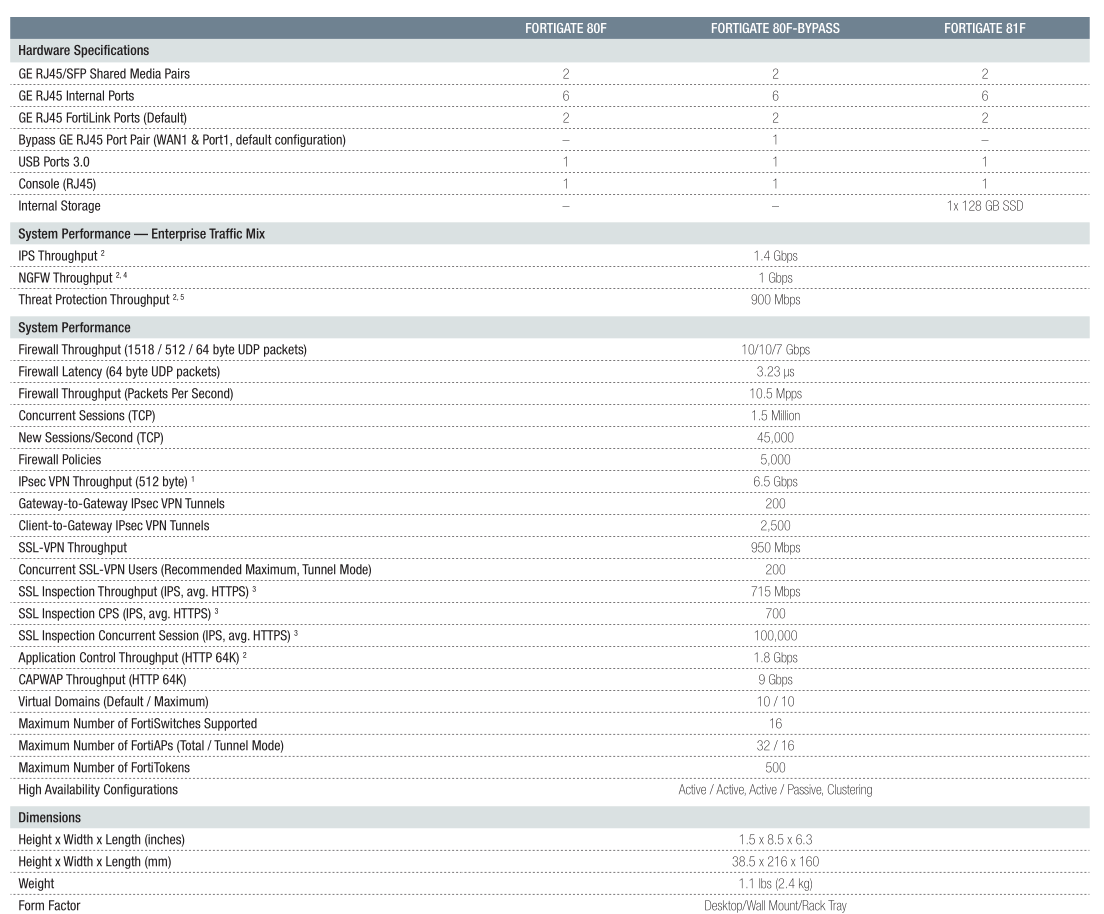Image resolution: width=1104 pixels, height=914 pixels.
Task: Click the 1x 128 GB SSD value
Action: click(984, 206)
